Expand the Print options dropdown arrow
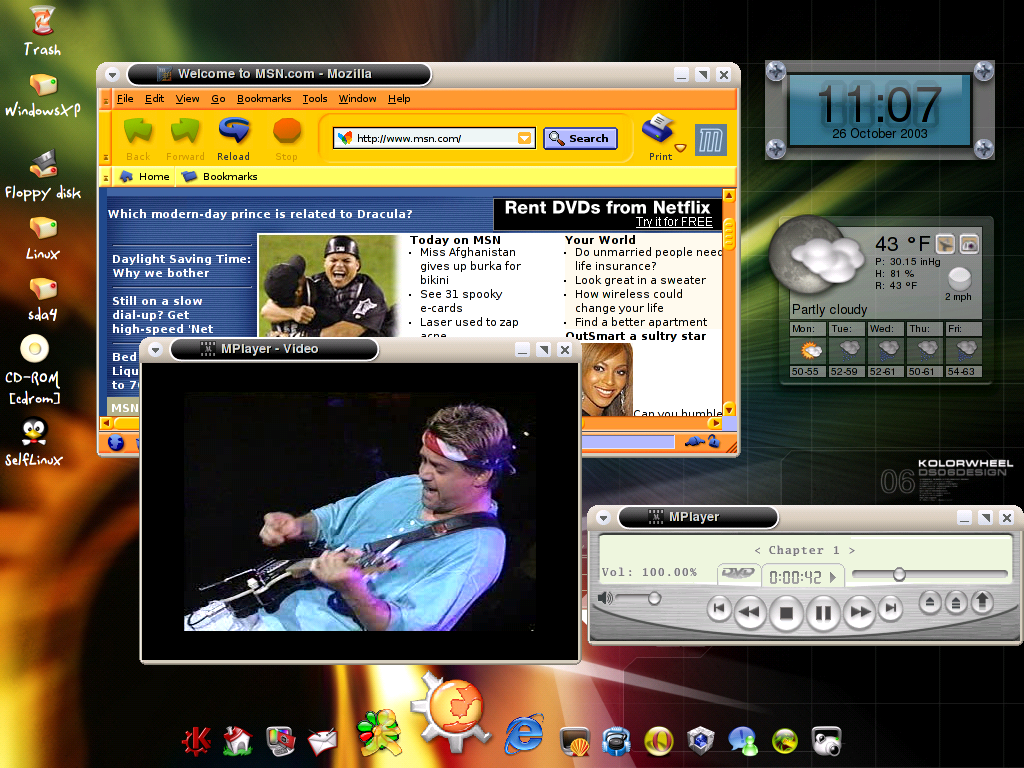The image size is (1024, 768). (x=680, y=148)
